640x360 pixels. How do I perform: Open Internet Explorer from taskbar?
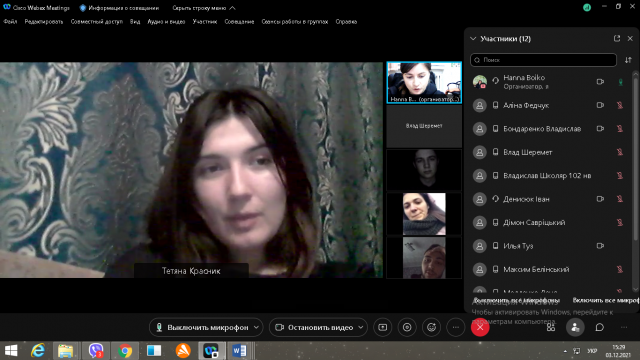[38, 351]
